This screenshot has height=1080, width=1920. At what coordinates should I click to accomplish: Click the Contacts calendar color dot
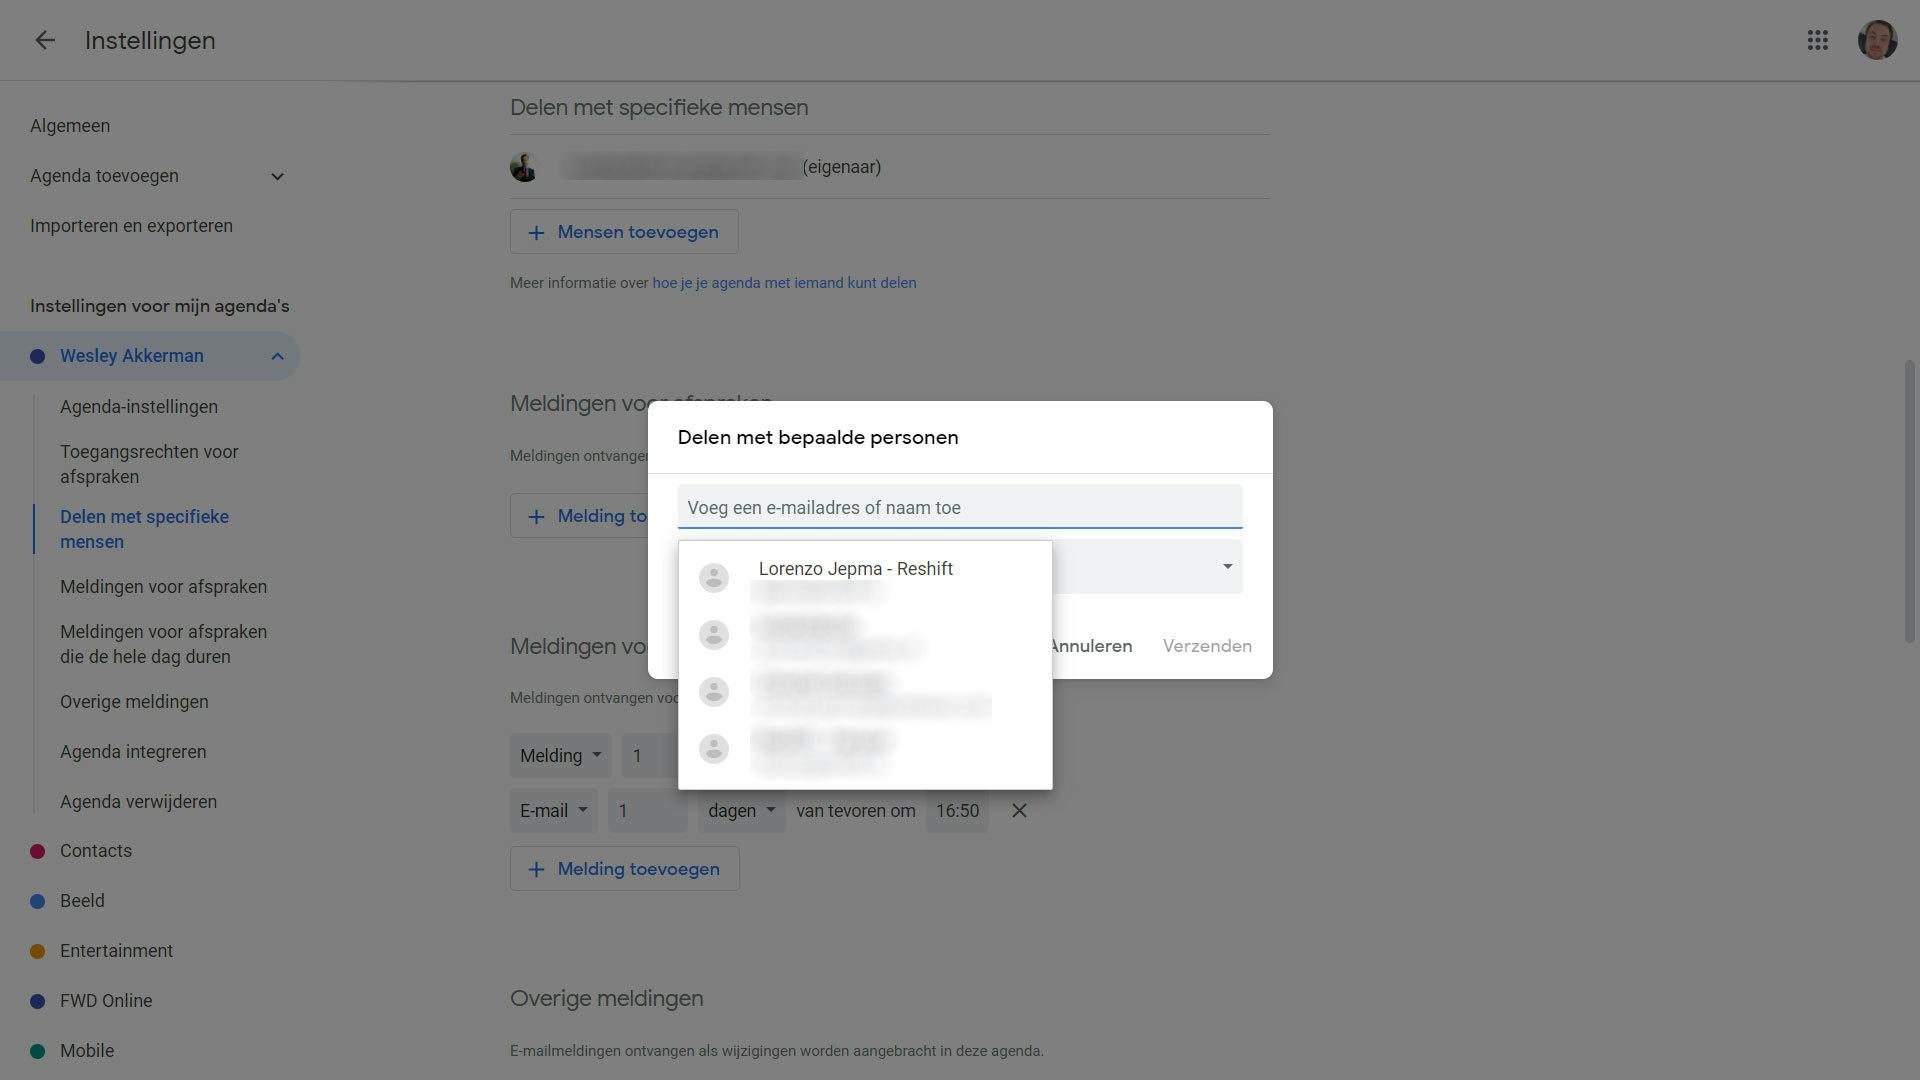pyautogui.click(x=37, y=851)
